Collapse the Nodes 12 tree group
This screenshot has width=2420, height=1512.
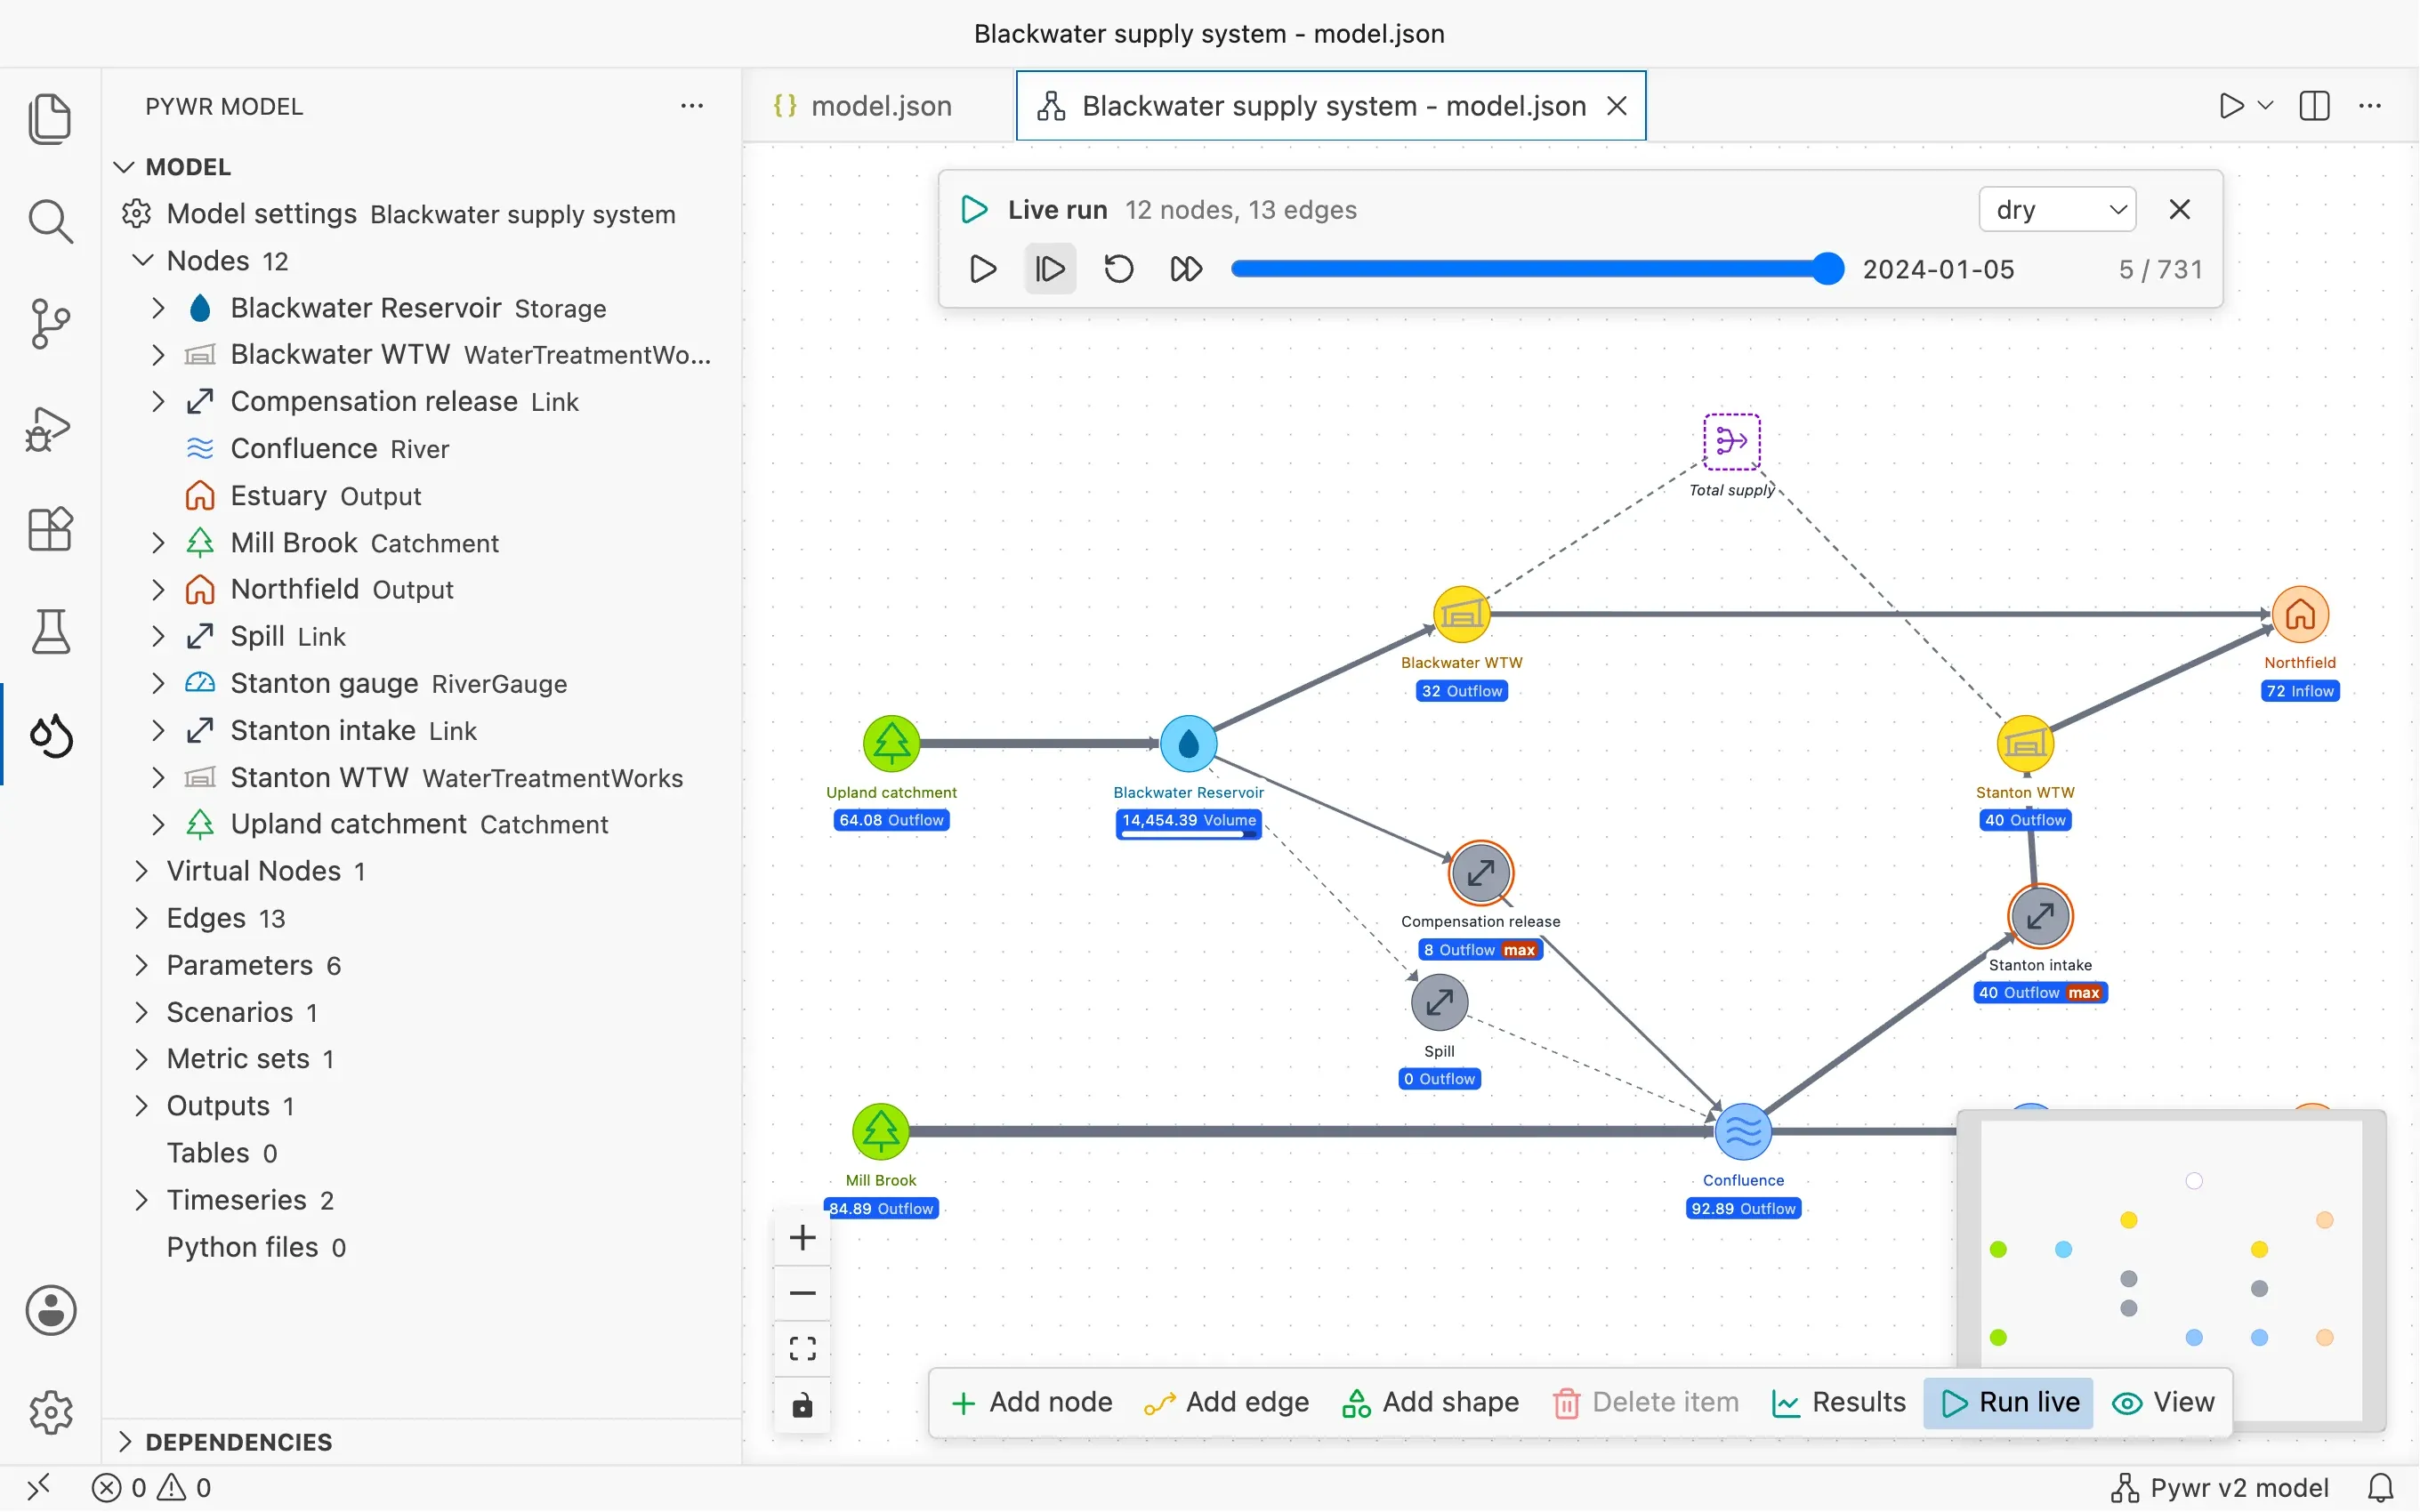click(x=143, y=260)
